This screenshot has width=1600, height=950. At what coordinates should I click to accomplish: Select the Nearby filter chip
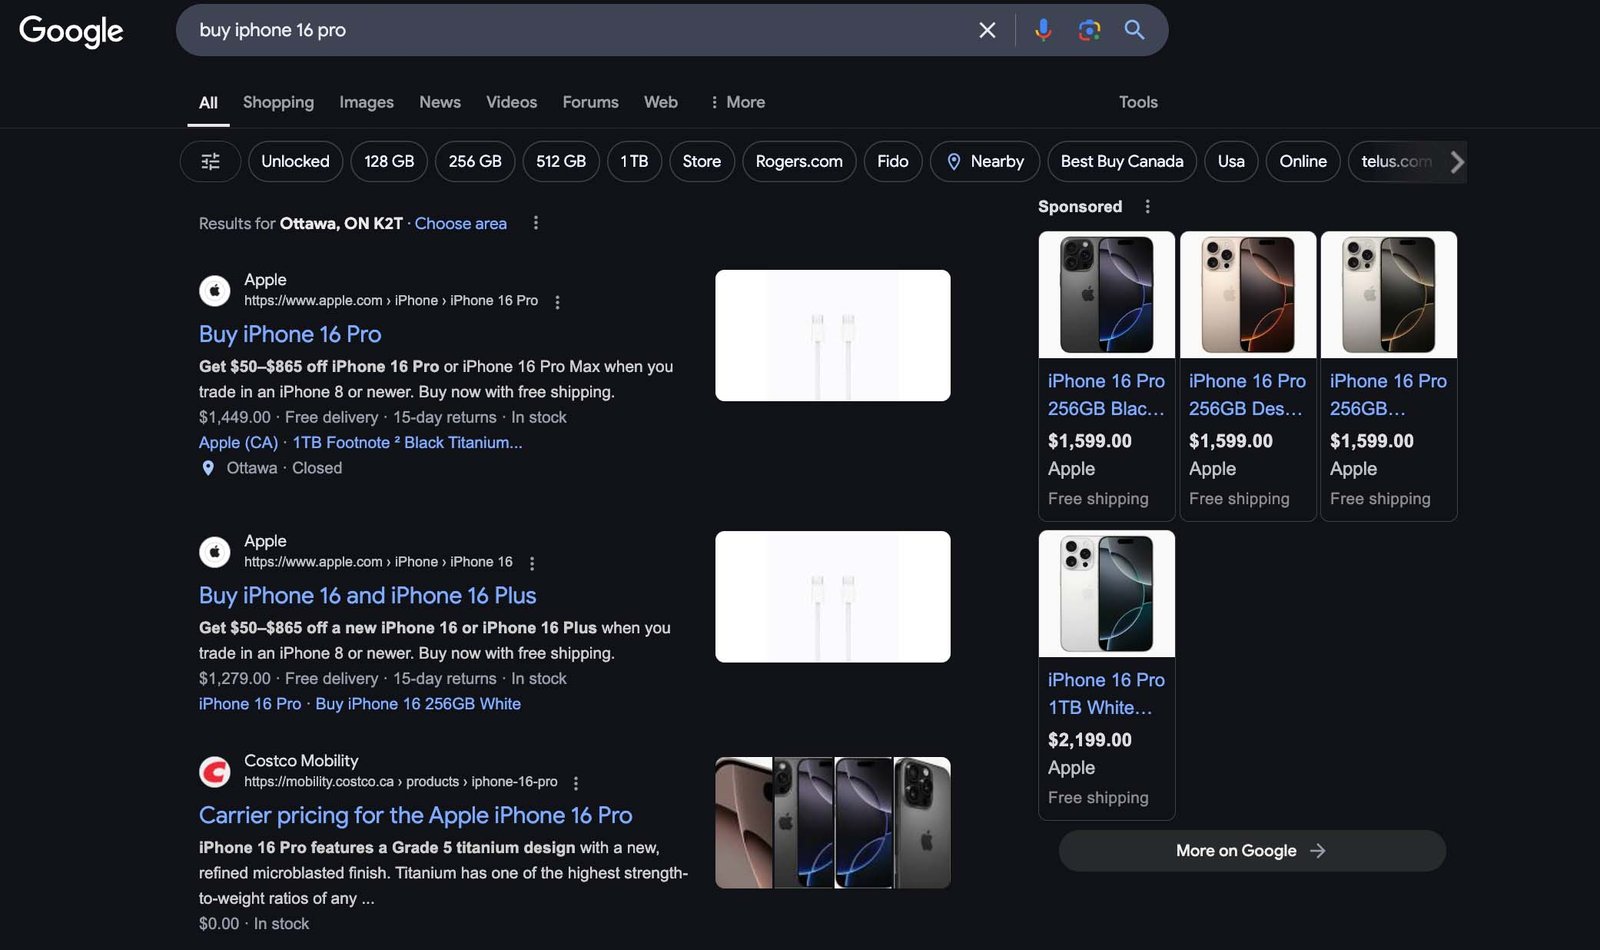pyautogui.click(x=985, y=161)
